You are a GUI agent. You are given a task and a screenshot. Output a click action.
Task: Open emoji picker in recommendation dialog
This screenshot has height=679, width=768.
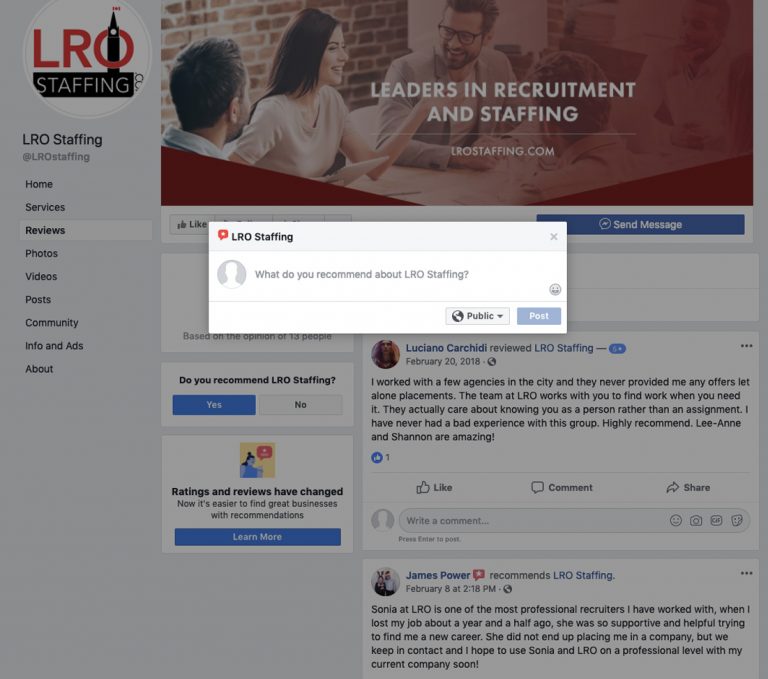[x=554, y=290]
